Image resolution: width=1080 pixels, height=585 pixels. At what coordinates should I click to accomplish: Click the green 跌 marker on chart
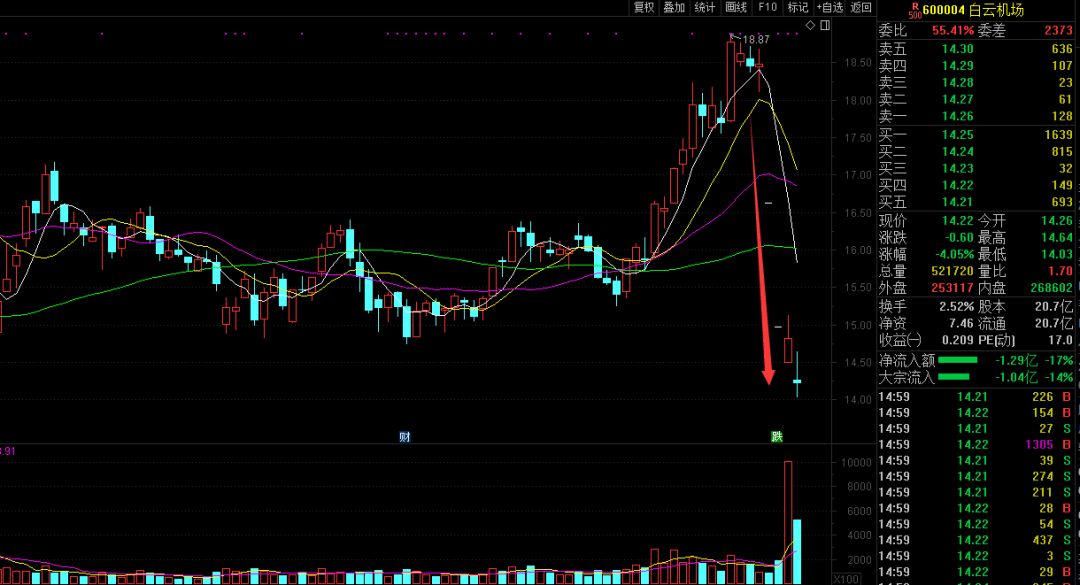[x=777, y=437]
